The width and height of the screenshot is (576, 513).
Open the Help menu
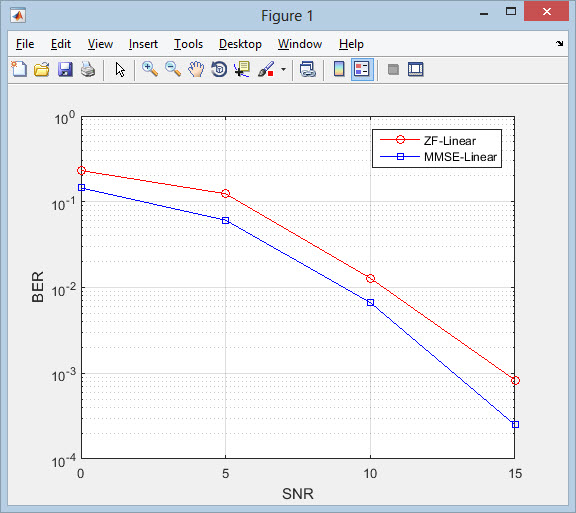tap(351, 44)
